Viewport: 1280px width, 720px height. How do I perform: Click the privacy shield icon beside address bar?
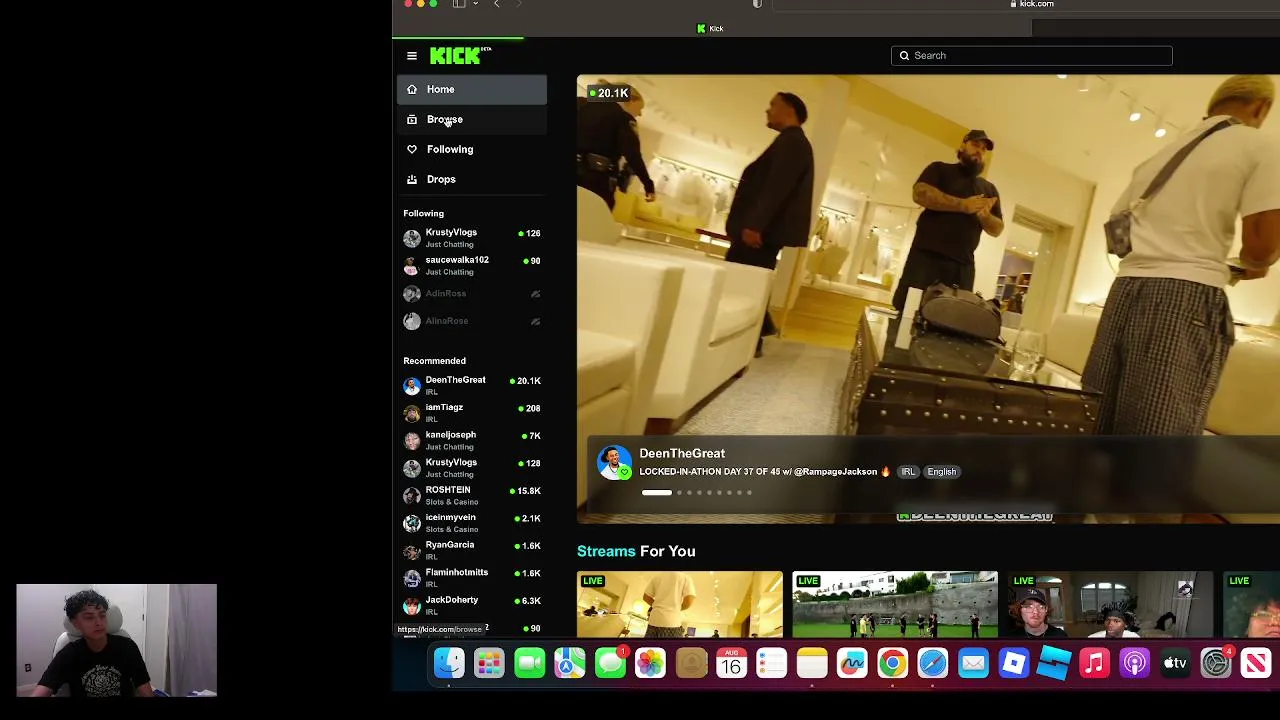coord(757,4)
